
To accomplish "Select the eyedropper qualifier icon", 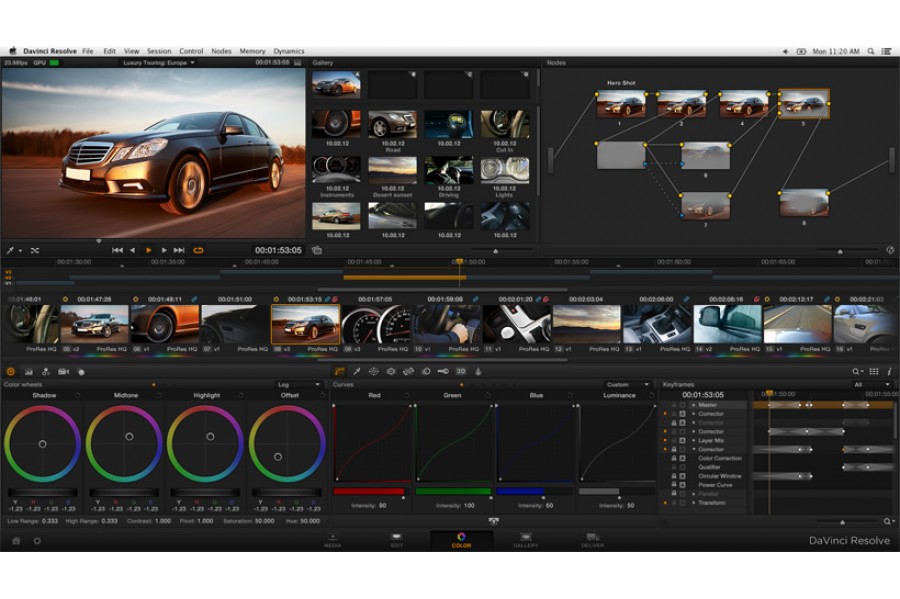I will tap(357, 371).
